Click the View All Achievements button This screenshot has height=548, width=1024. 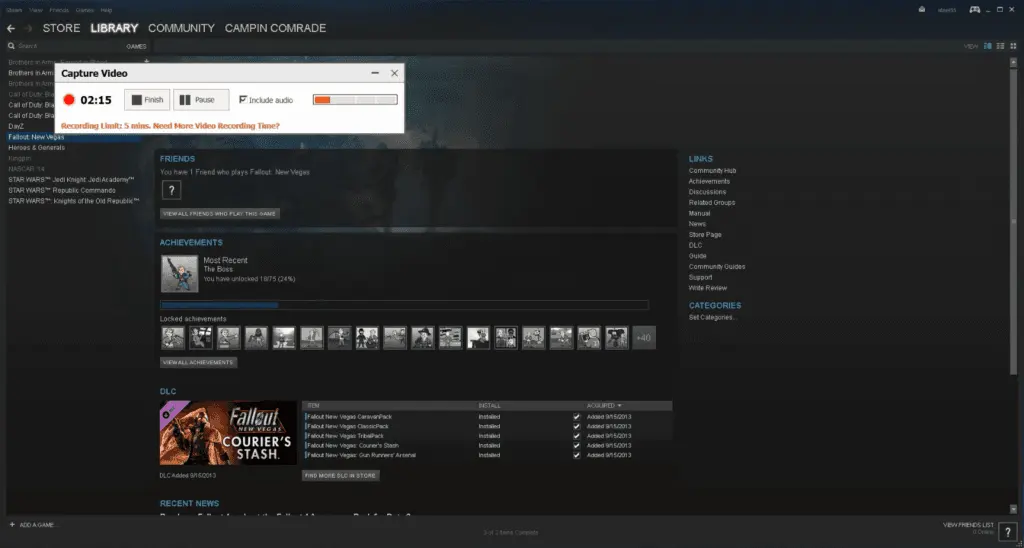click(x=199, y=363)
